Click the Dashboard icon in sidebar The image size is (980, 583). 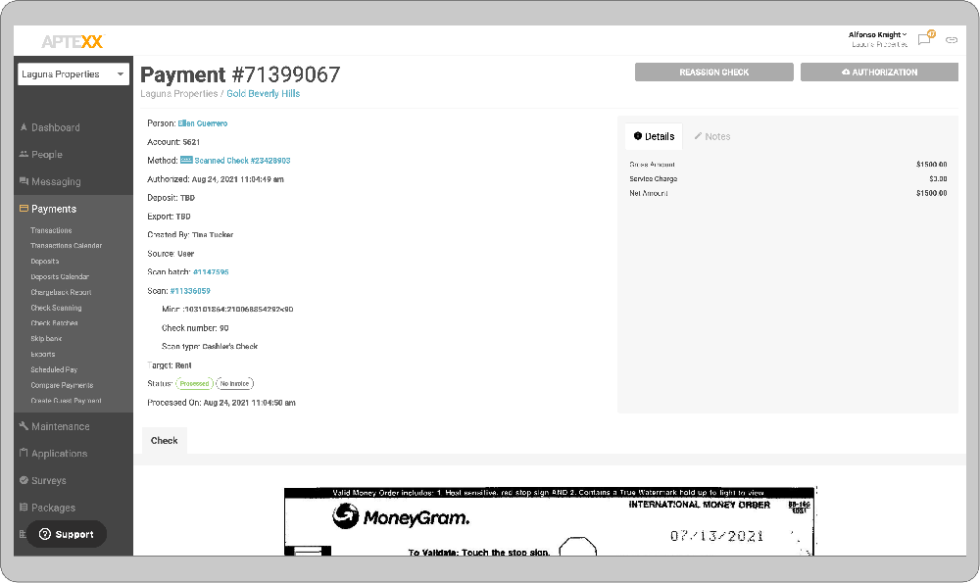pos(23,128)
